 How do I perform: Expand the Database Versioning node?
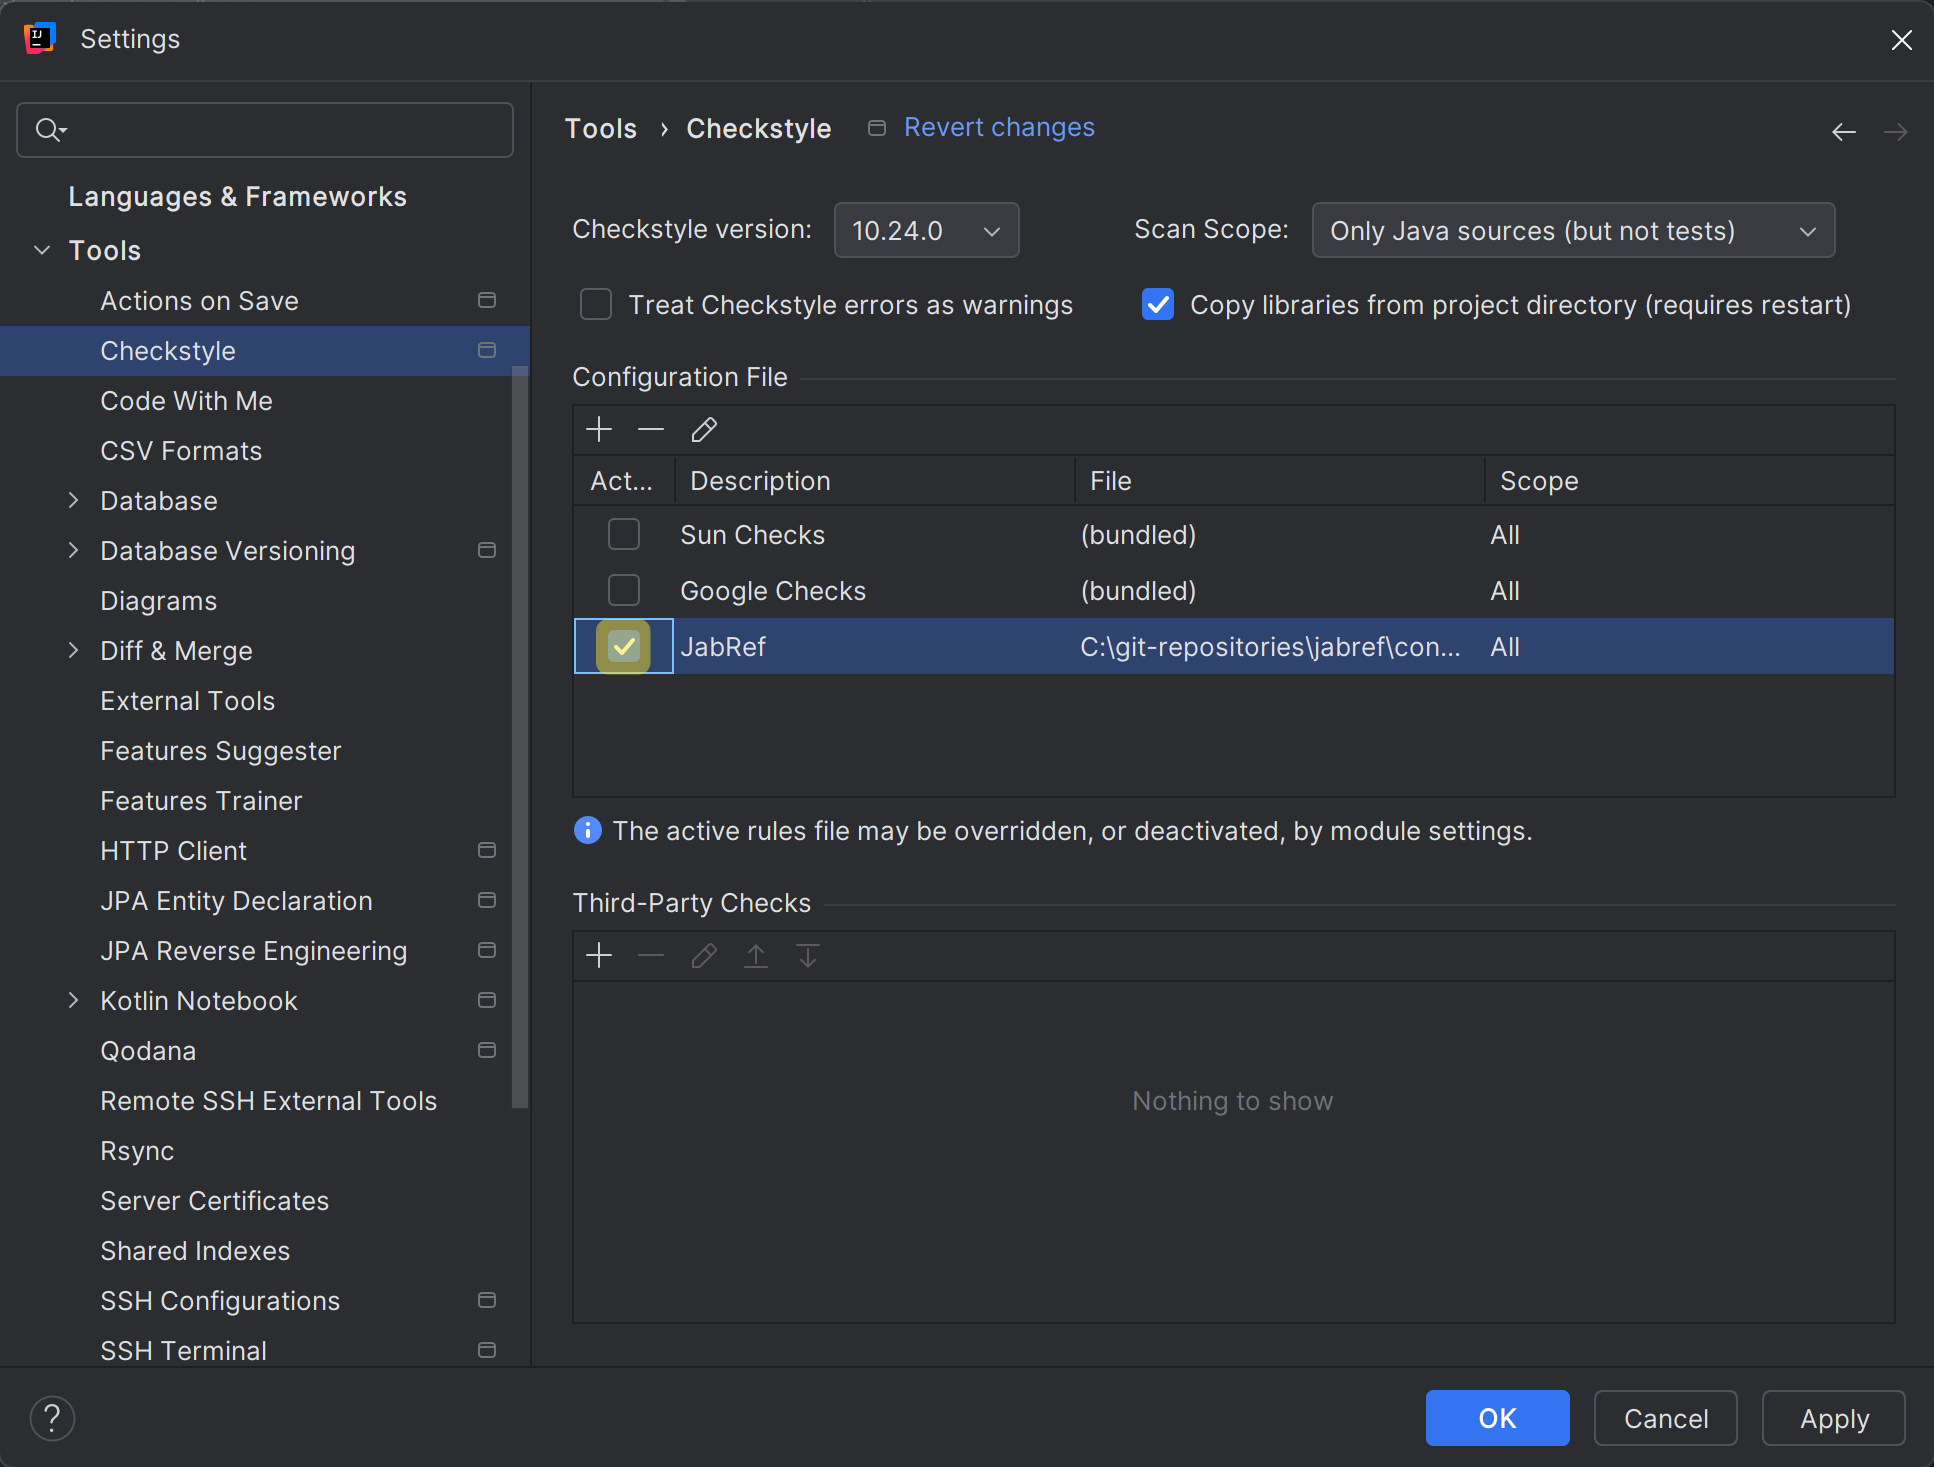click(73, 550)
